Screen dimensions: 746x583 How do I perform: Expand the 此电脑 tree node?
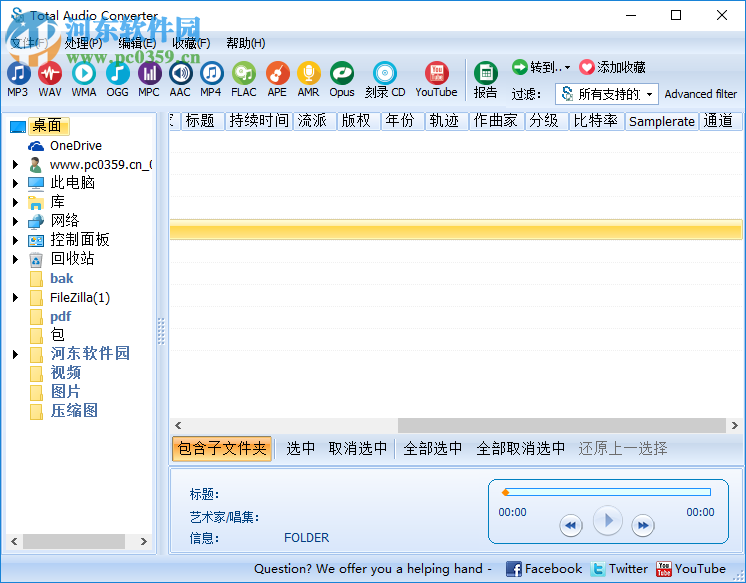[15, 183]
